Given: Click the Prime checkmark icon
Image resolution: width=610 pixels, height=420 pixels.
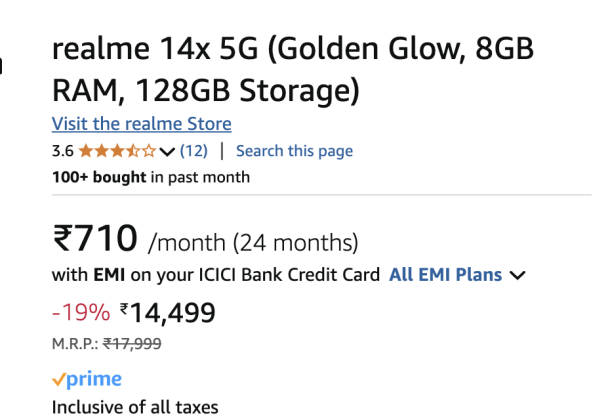Looking at the screenshot, I should pos(58,379).
